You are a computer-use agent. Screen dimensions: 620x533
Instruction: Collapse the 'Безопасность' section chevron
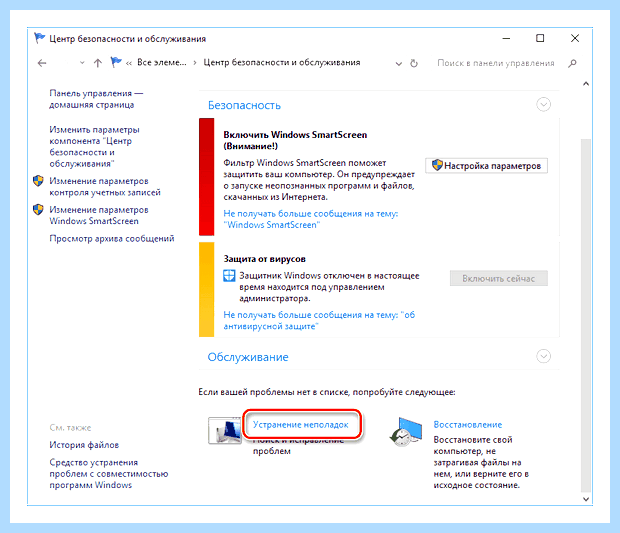pyautogui.click(x=543, y=104)
